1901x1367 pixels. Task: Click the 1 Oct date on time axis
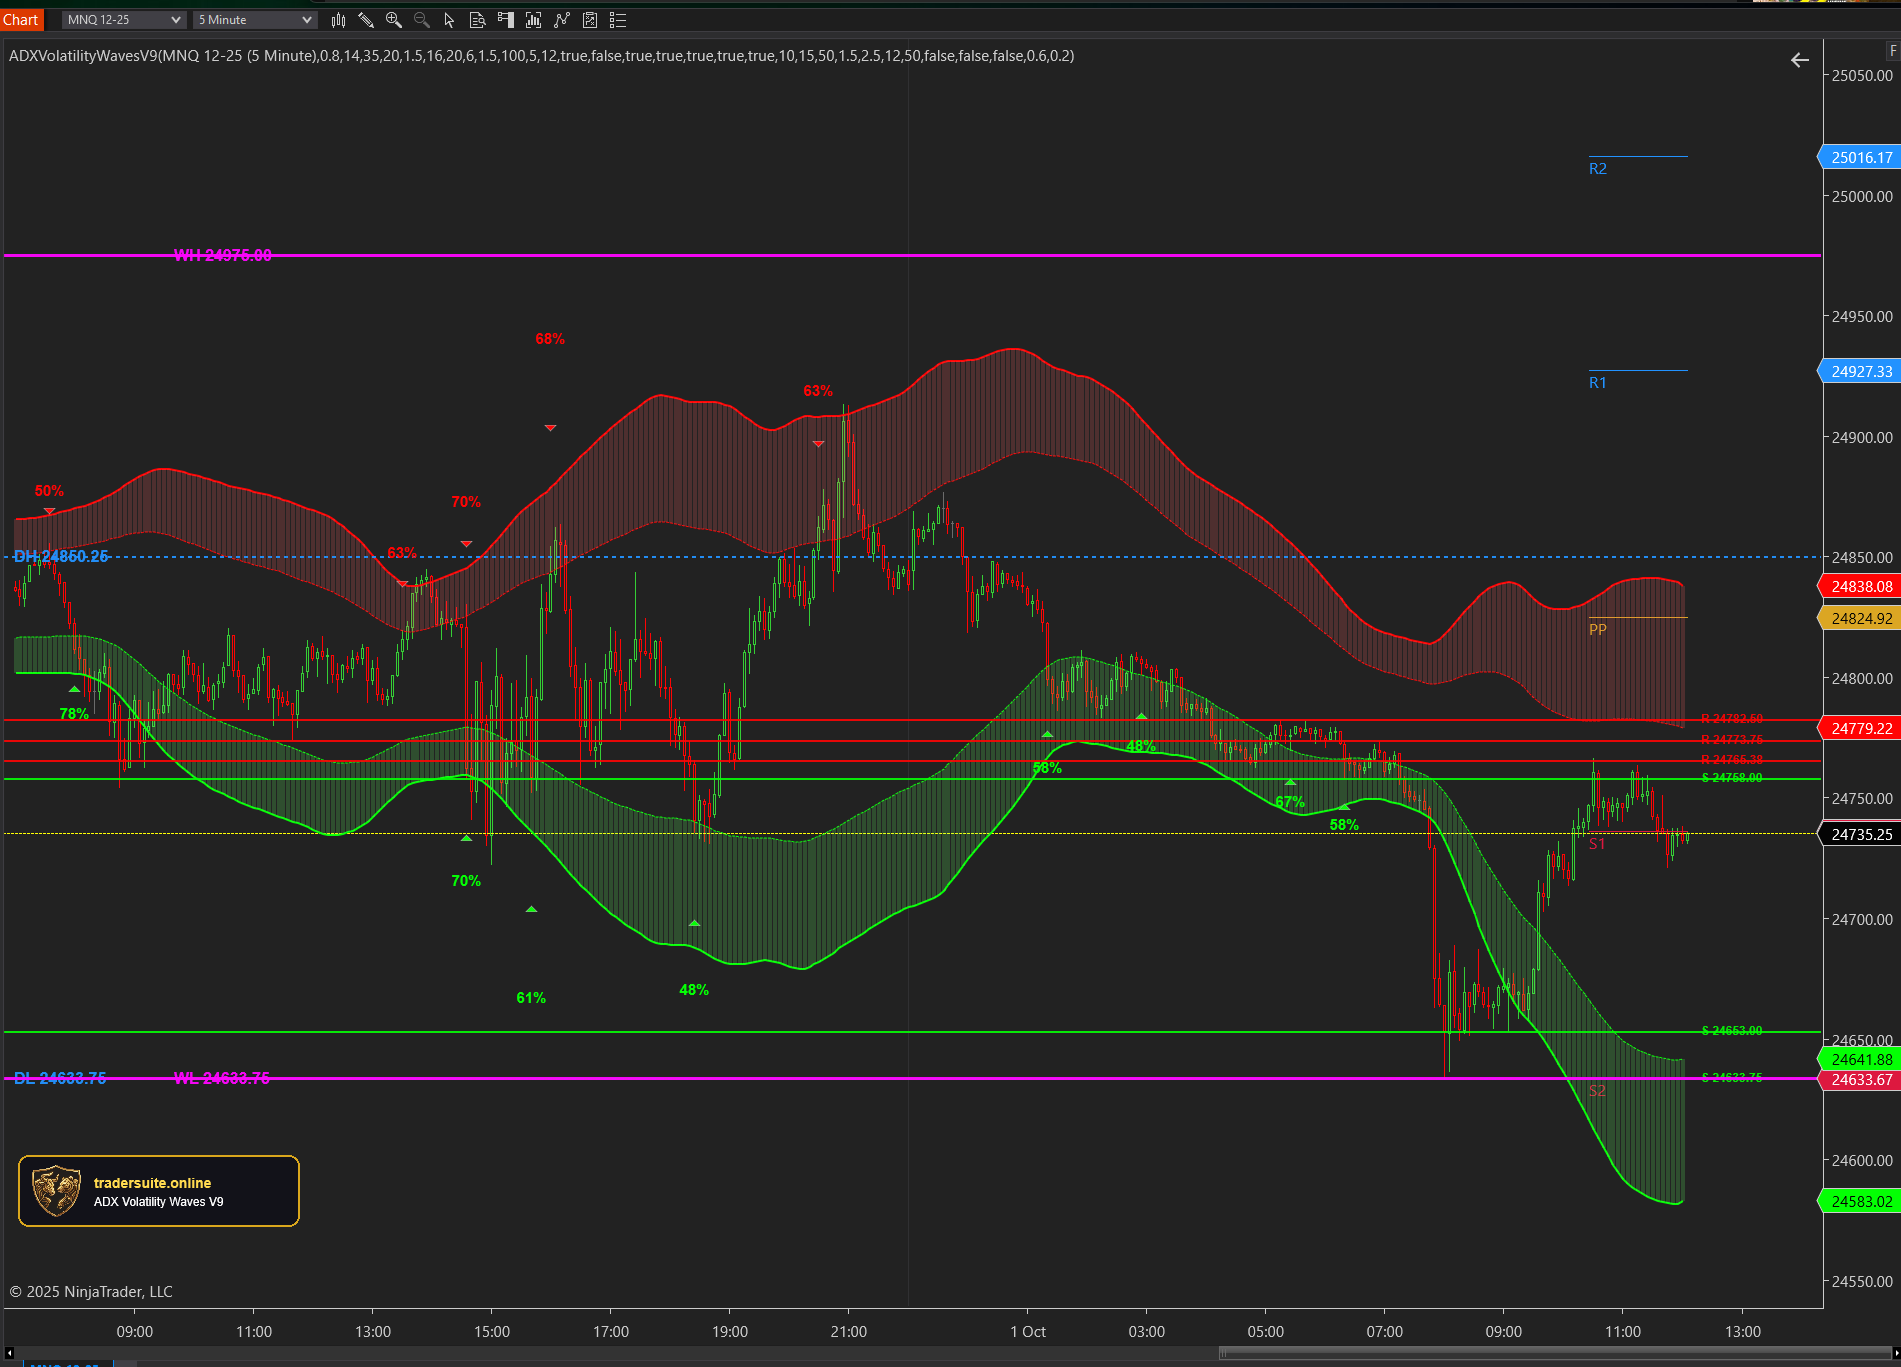[1028, 1332]
